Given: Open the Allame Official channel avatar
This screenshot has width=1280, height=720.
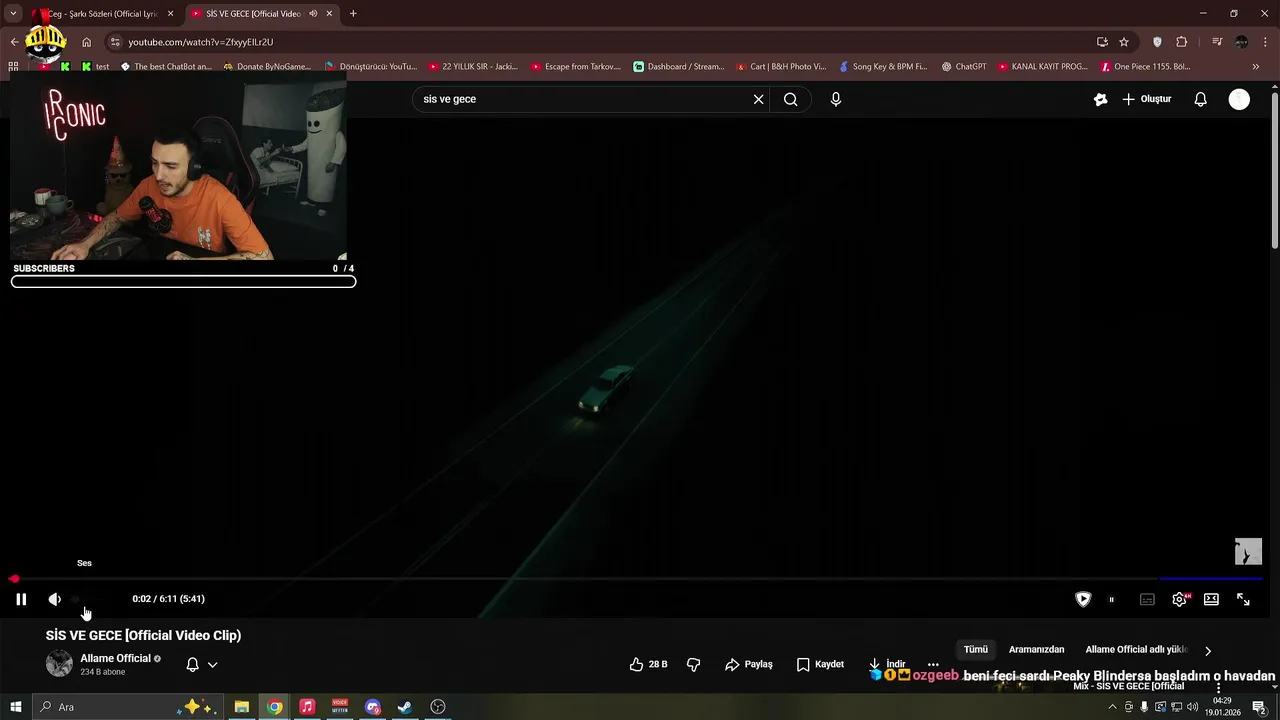Looking at the screenshot, I should click(59, 663).
